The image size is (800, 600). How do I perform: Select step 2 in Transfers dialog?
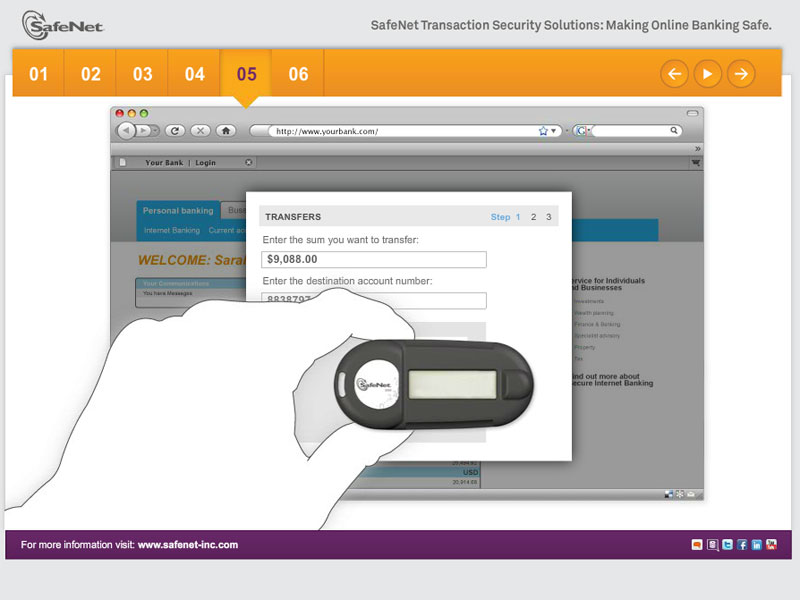[x=533, y=217]
